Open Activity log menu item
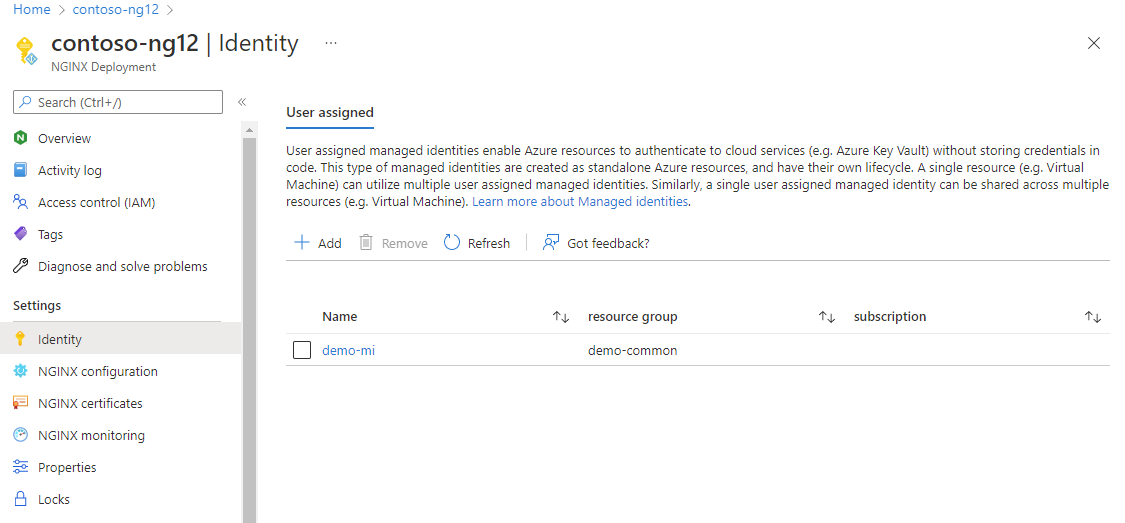Image resolution: width=1125 pixels, height=523 pixels. coord(70,170)
